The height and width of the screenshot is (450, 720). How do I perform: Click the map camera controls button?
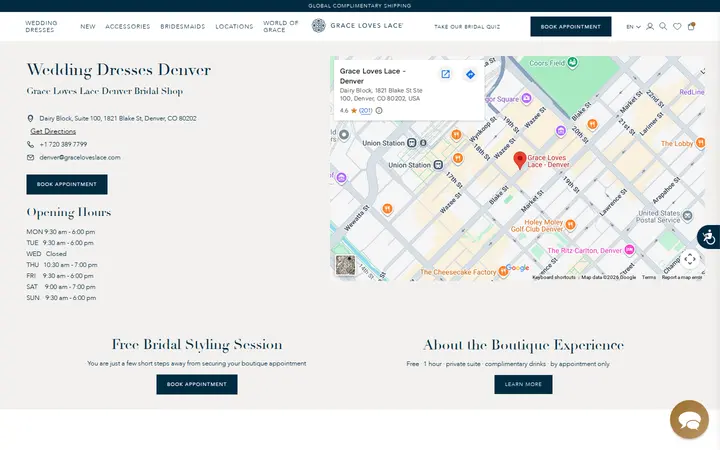tap(690, 259)
